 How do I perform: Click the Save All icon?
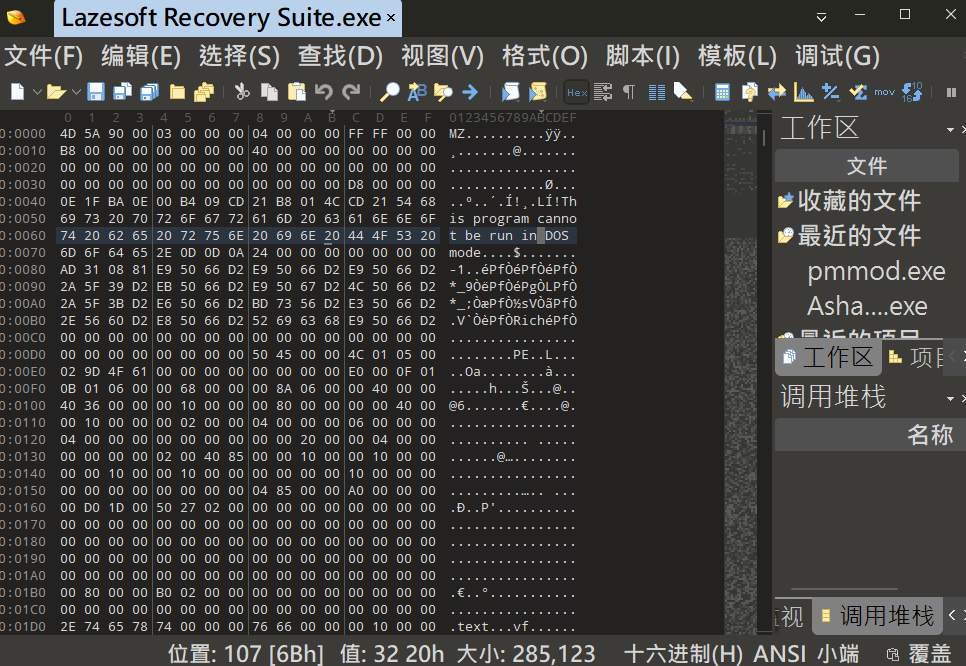[x=150, y=92]
